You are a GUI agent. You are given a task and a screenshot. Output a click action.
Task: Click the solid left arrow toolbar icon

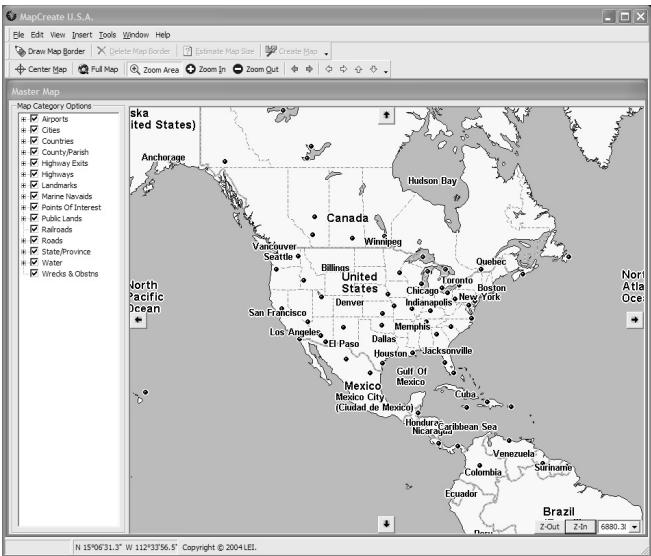click(294, 69)
